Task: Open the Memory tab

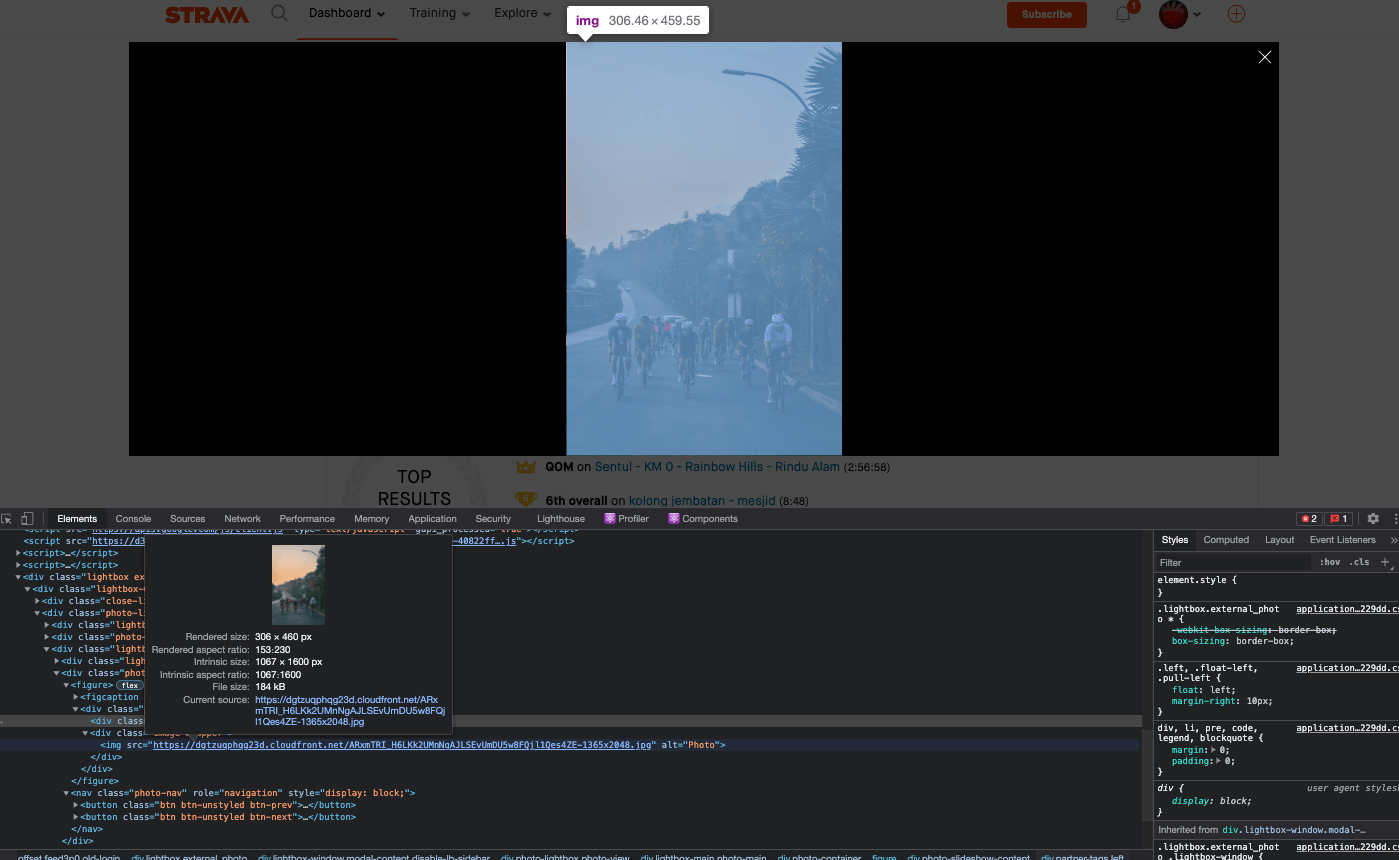Action: coord(371,519)
